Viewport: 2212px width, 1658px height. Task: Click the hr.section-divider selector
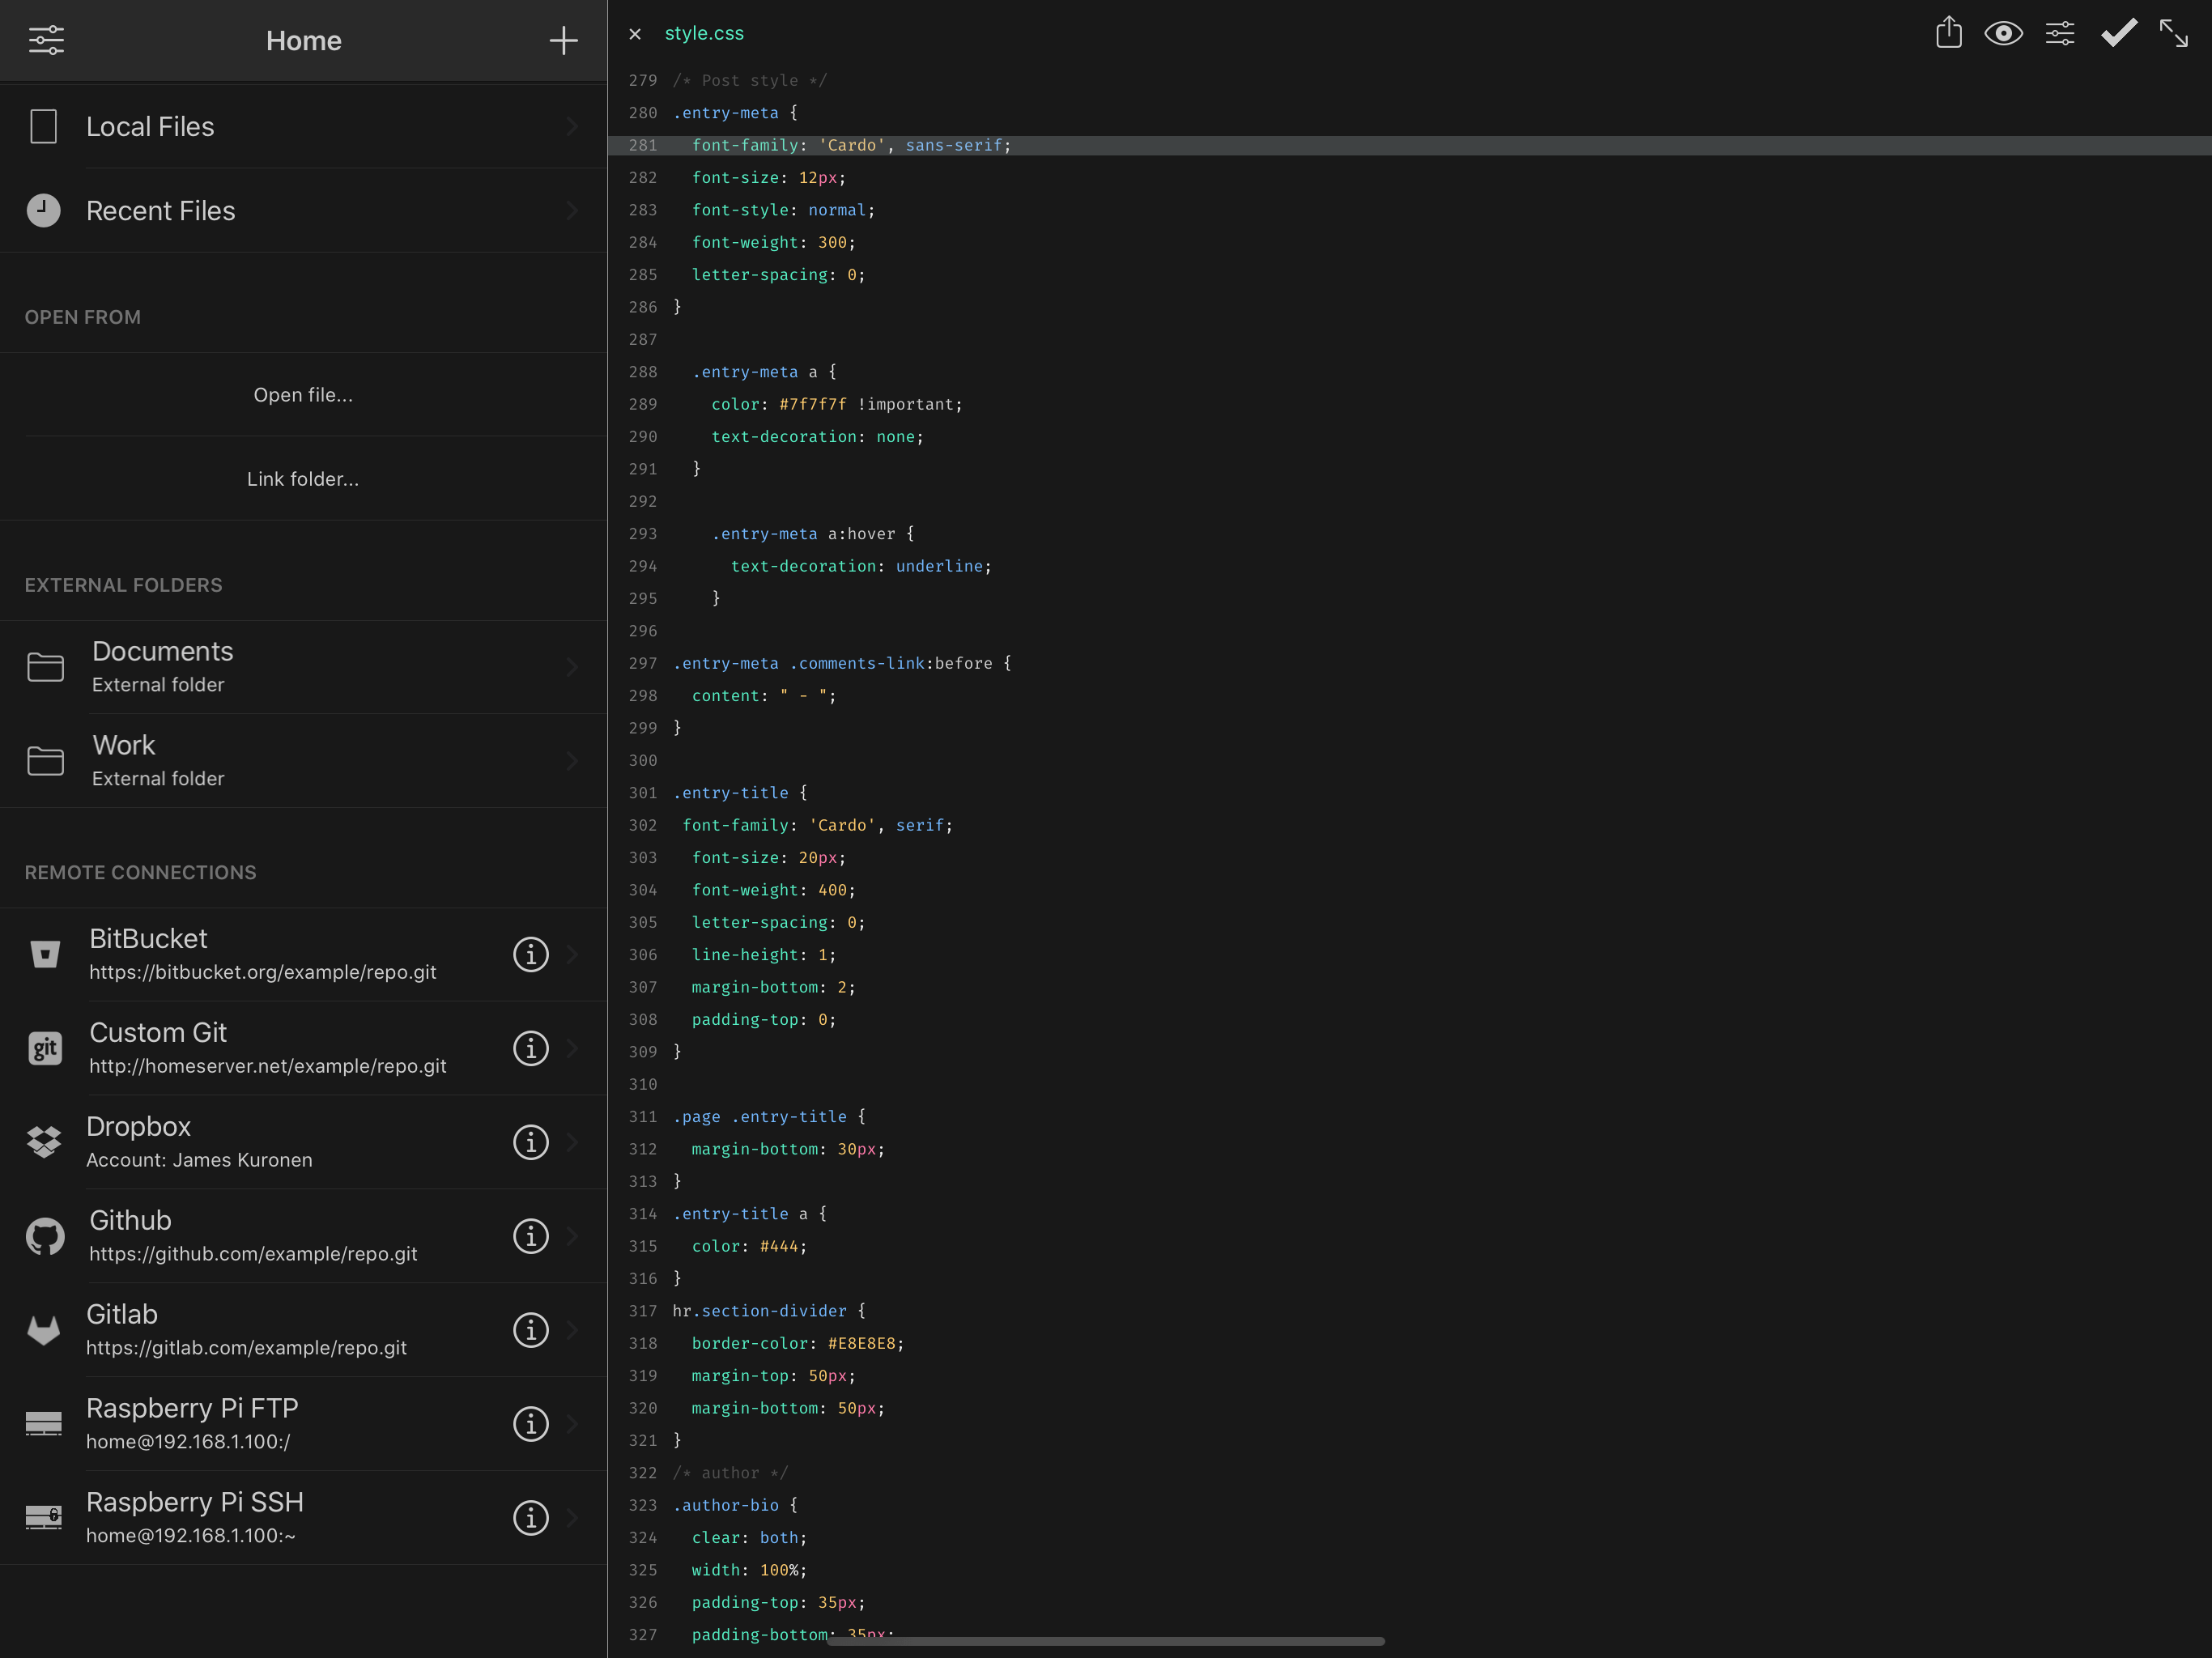point(759,1311)
